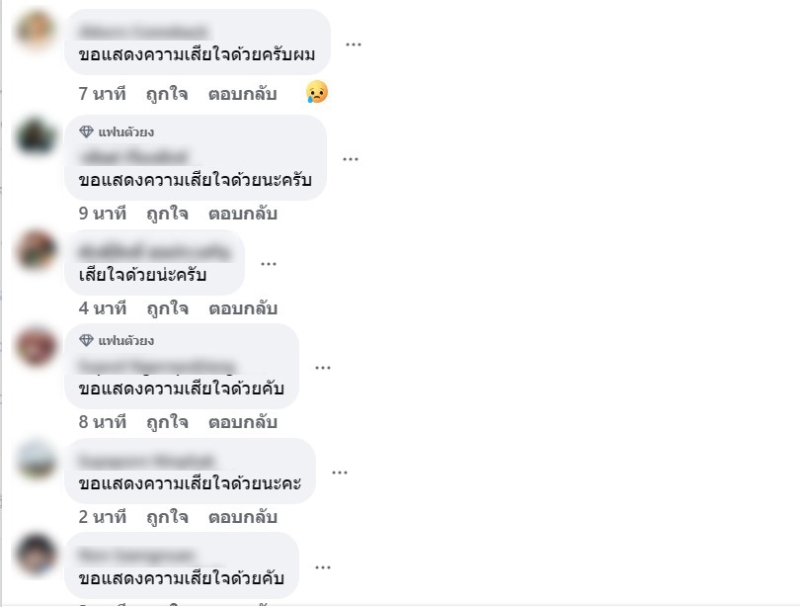Viewport: 800px width, 607px height.
Task: Open the last commenter's profile avatar
Action: tap(35, 554)
